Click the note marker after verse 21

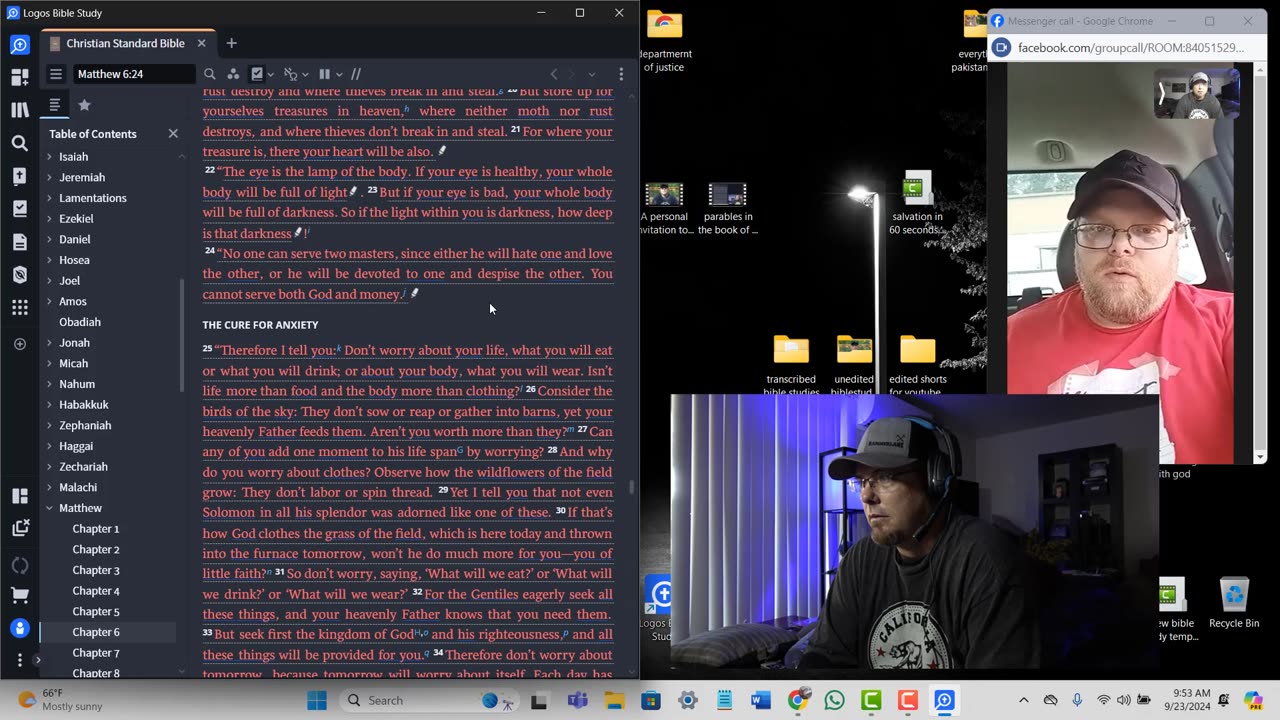coord(442,151)
